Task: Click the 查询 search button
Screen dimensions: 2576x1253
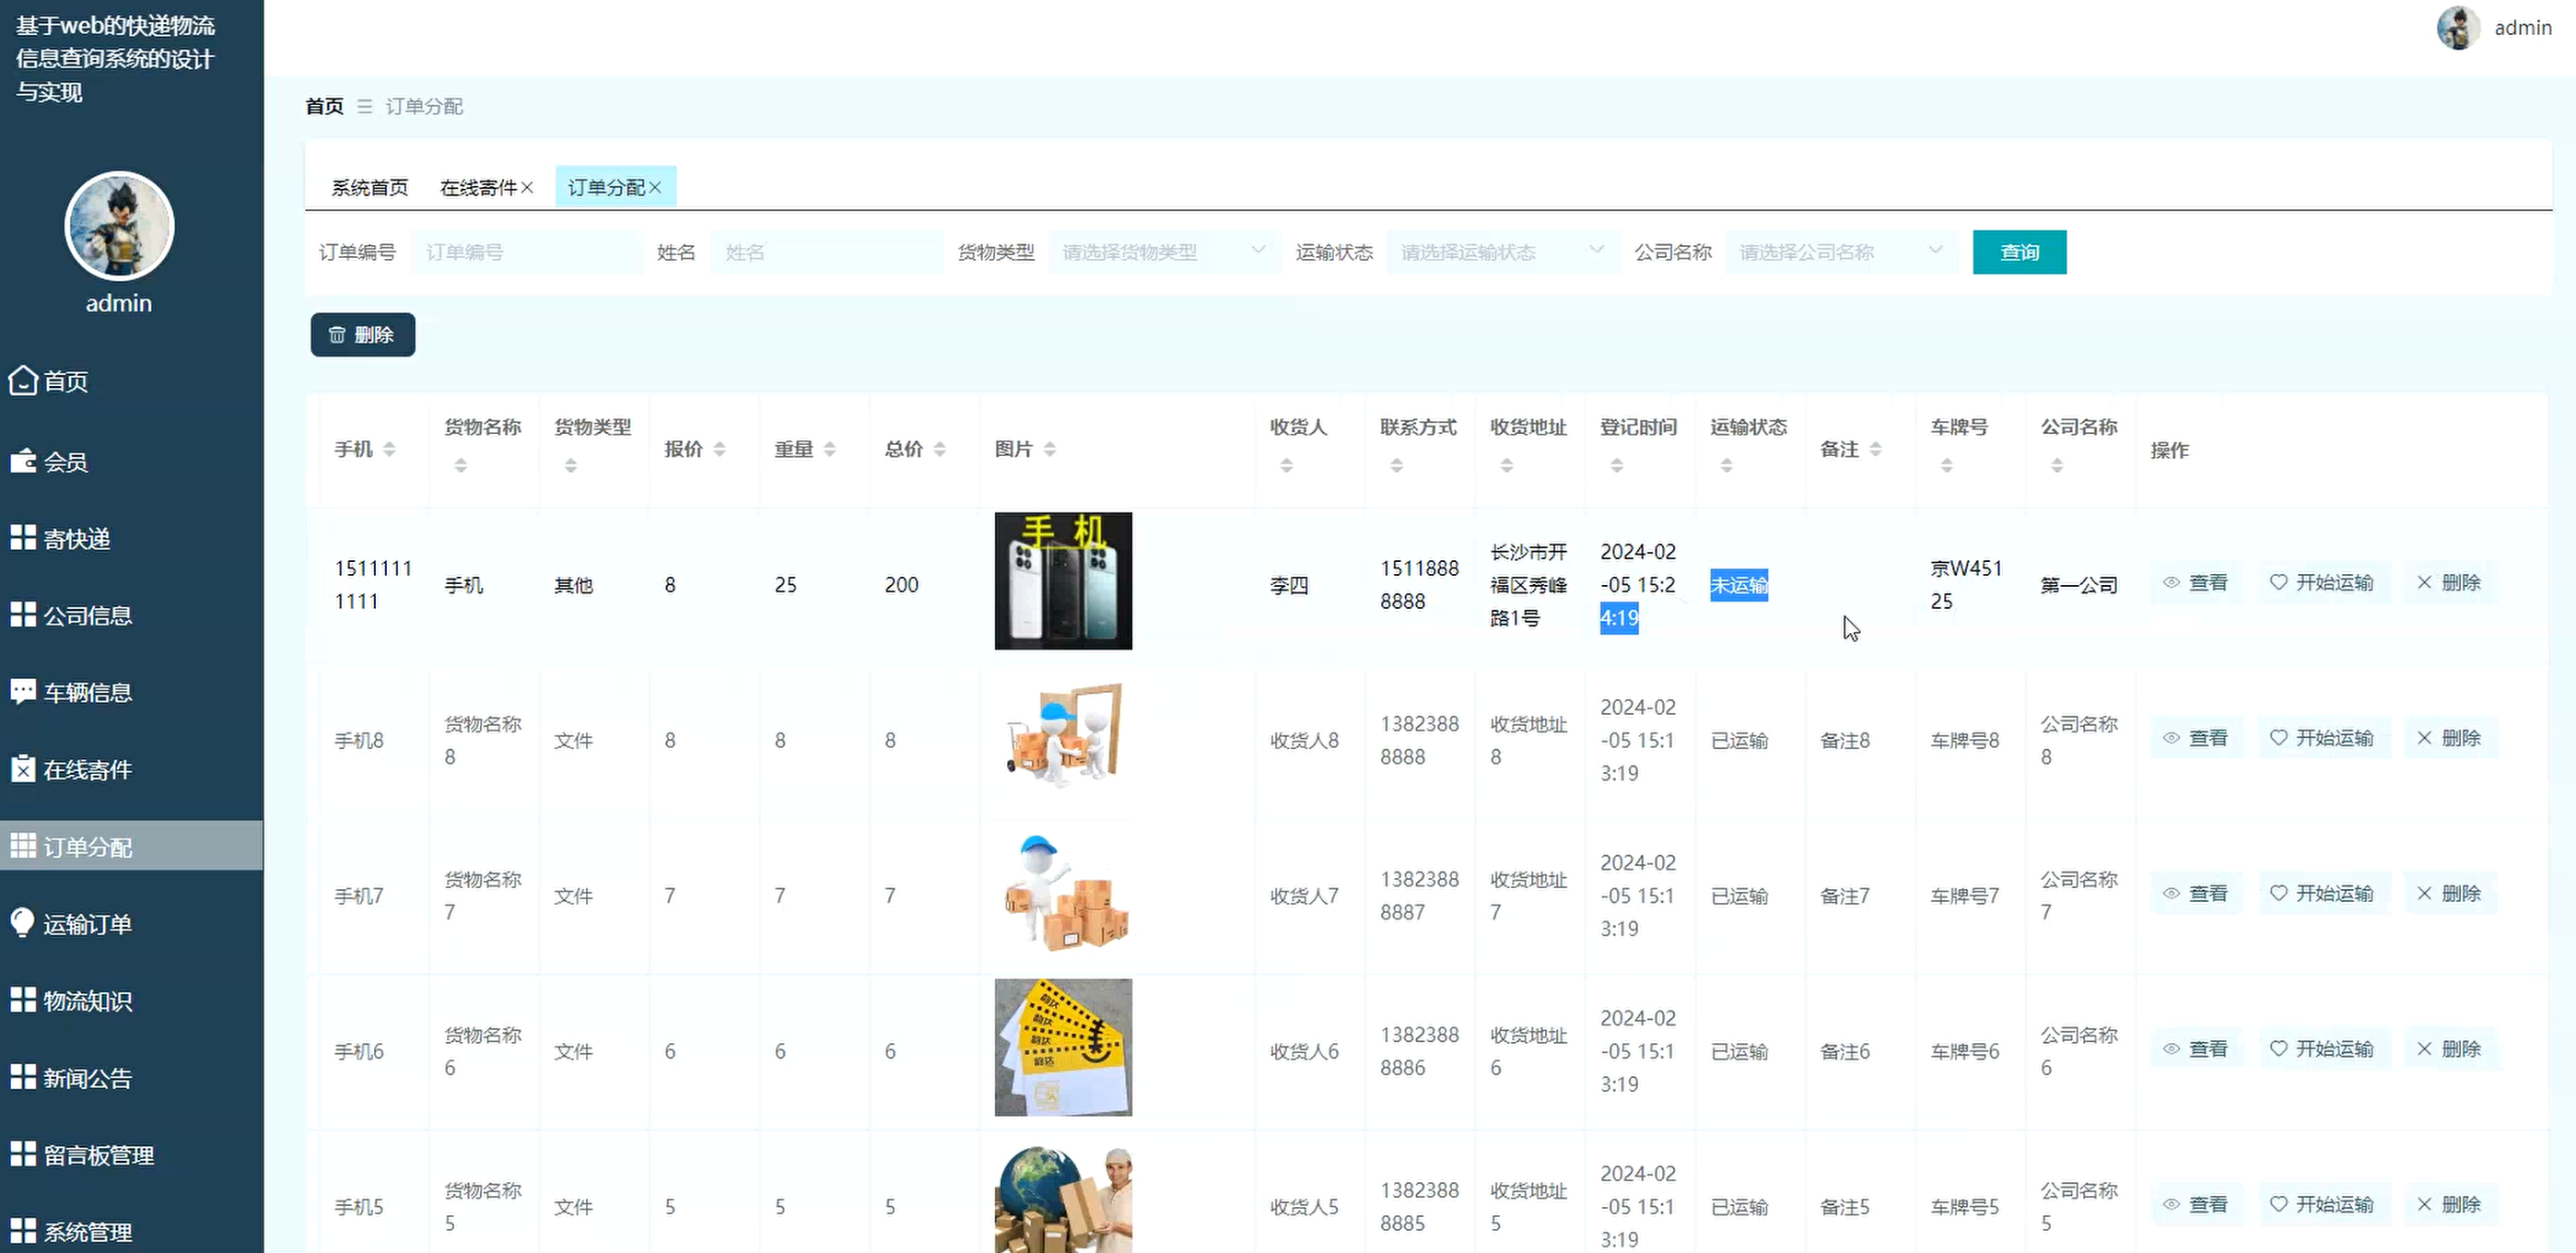Action: 2019,252
